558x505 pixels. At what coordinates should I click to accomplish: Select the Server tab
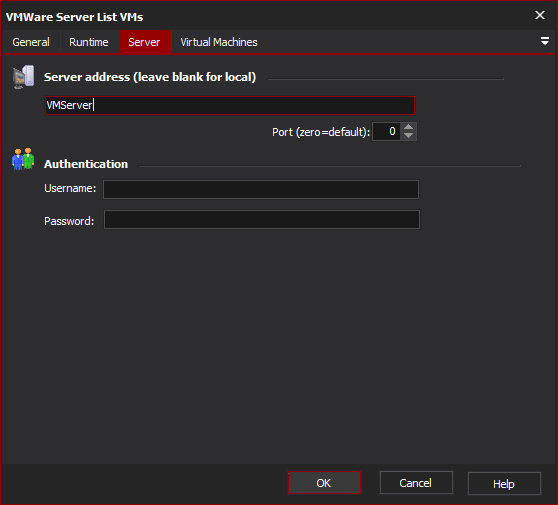point(144,42)
